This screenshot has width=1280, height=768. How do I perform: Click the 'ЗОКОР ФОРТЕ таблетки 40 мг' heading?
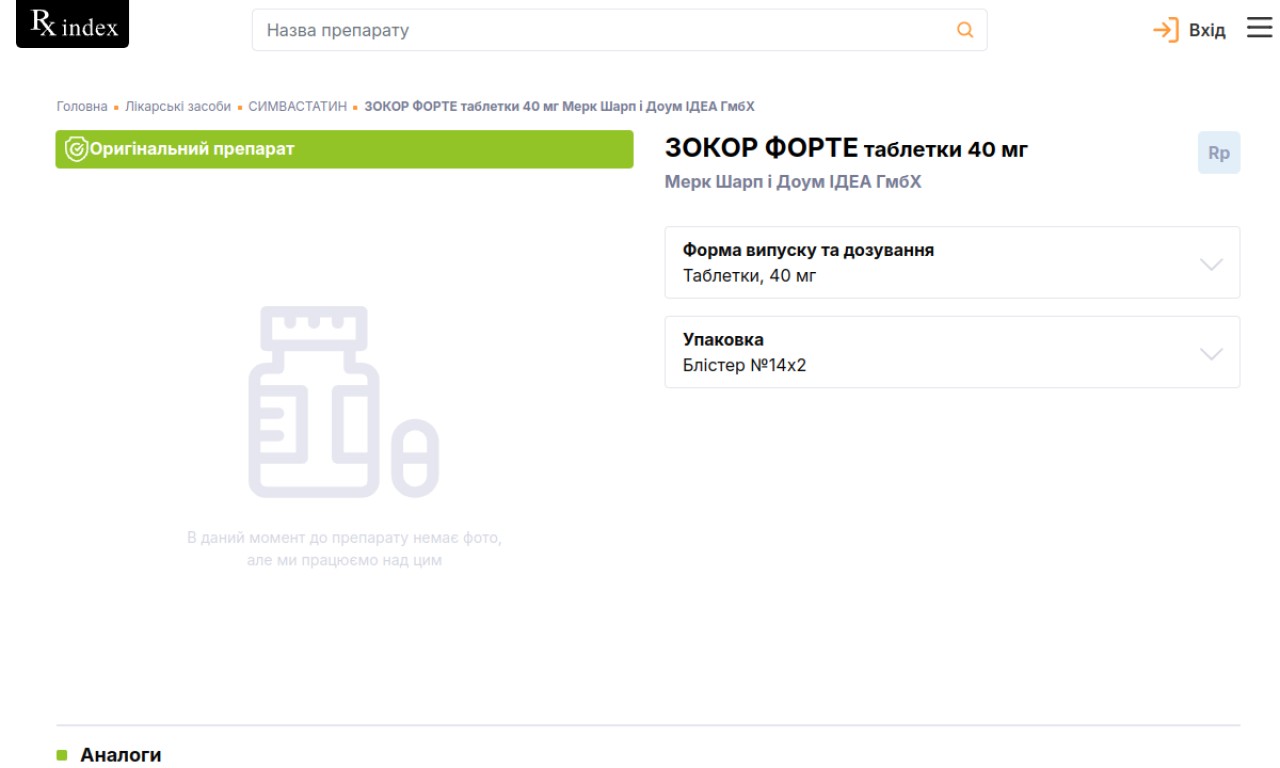846,149
